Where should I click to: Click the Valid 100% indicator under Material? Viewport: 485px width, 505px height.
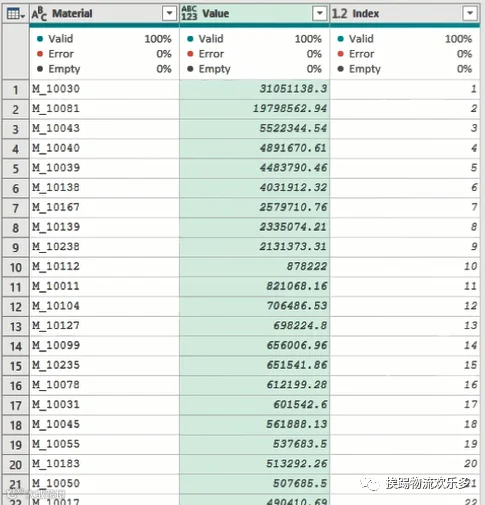104,39
